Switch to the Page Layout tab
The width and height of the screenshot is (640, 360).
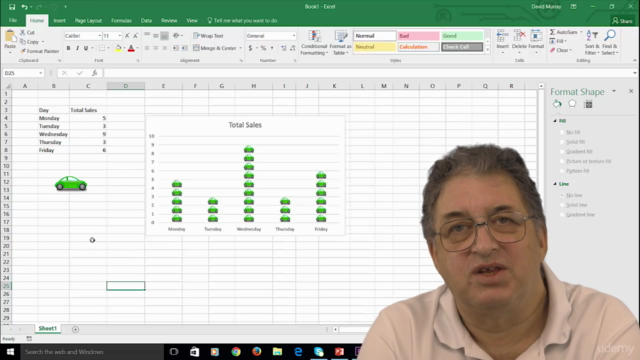(x=88, y=20)
